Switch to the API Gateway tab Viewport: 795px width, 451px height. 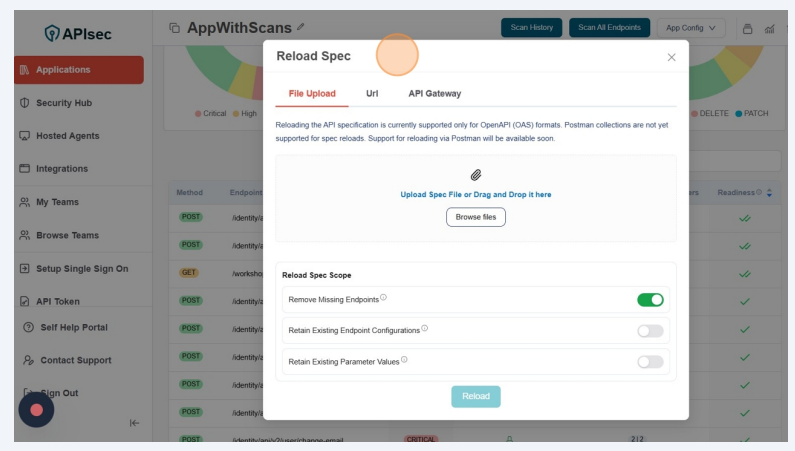[434, 93]
